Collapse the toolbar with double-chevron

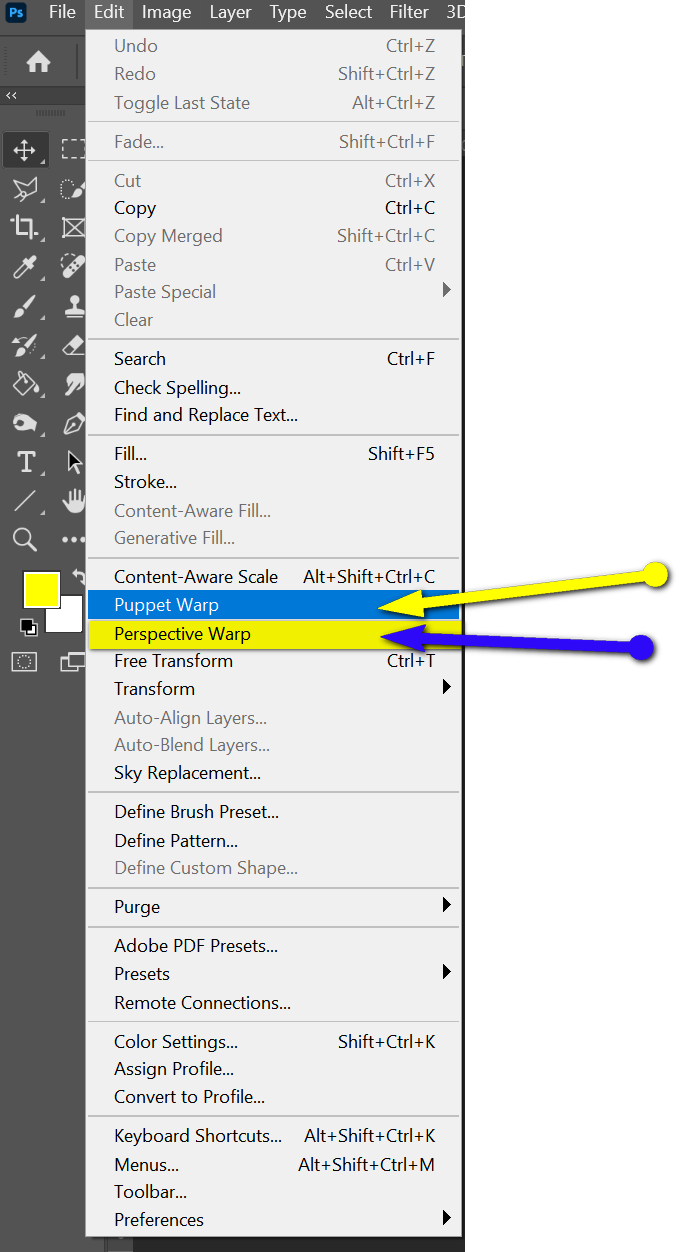click(12, 96)
